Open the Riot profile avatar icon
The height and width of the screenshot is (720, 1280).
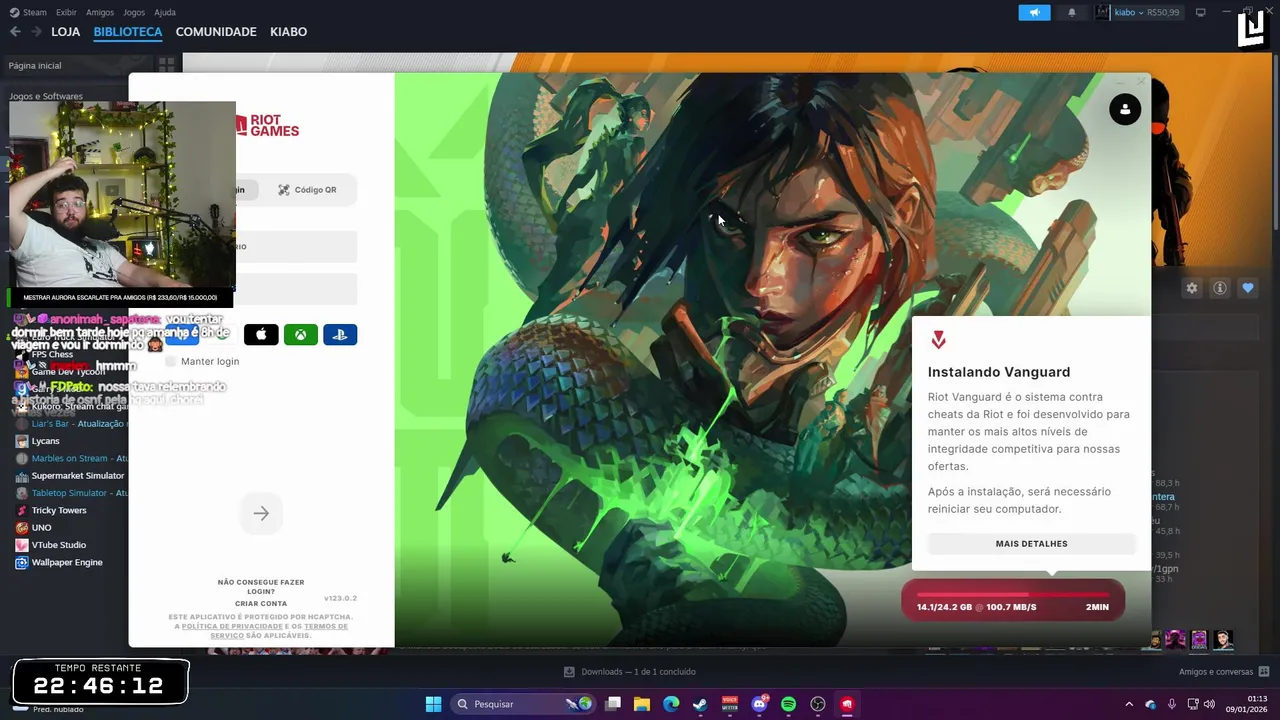1125,109
